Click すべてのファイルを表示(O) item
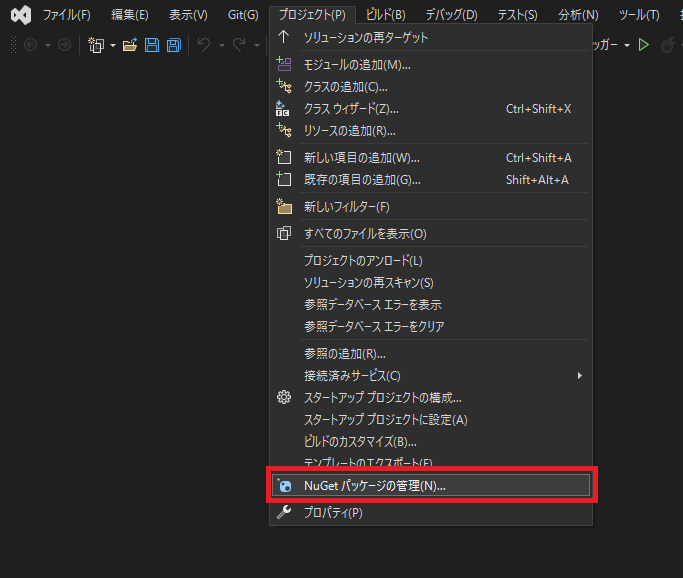Screen dimensions: 683x578 [364, 234]
